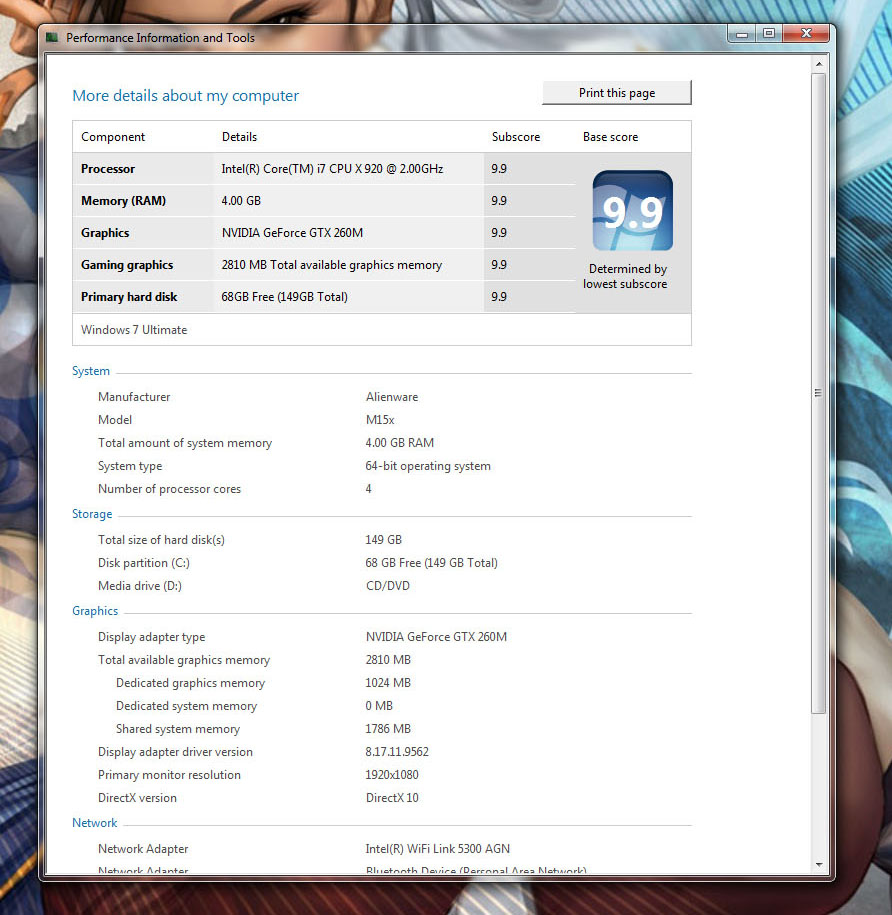
Task: Click the Alienware manufacturer value
Action: [392, 397]
